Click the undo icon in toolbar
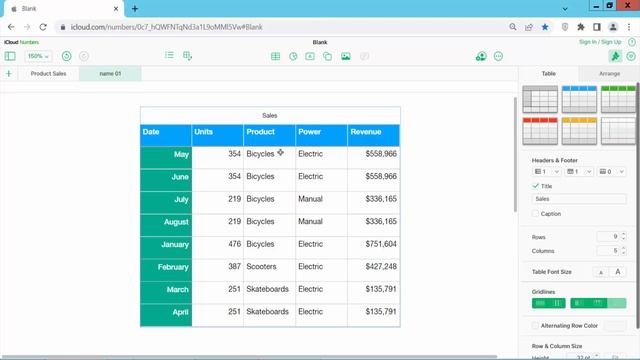The height and width of the screenshot is (360, 640). (67, 56)
